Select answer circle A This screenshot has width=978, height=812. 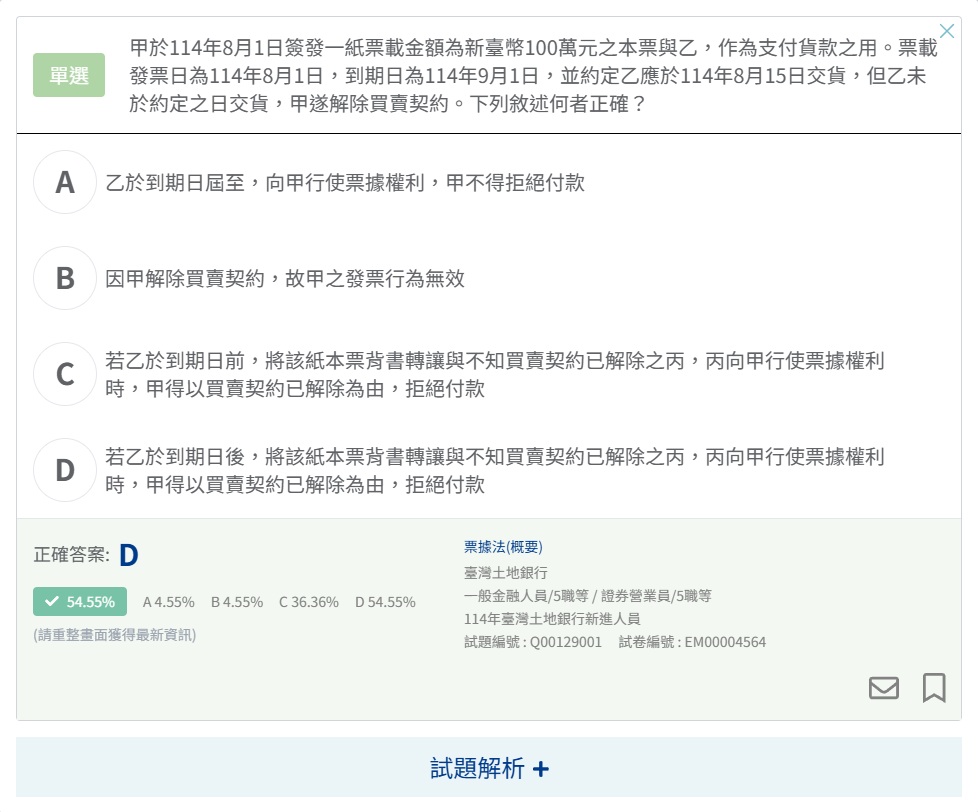[65, 182]
